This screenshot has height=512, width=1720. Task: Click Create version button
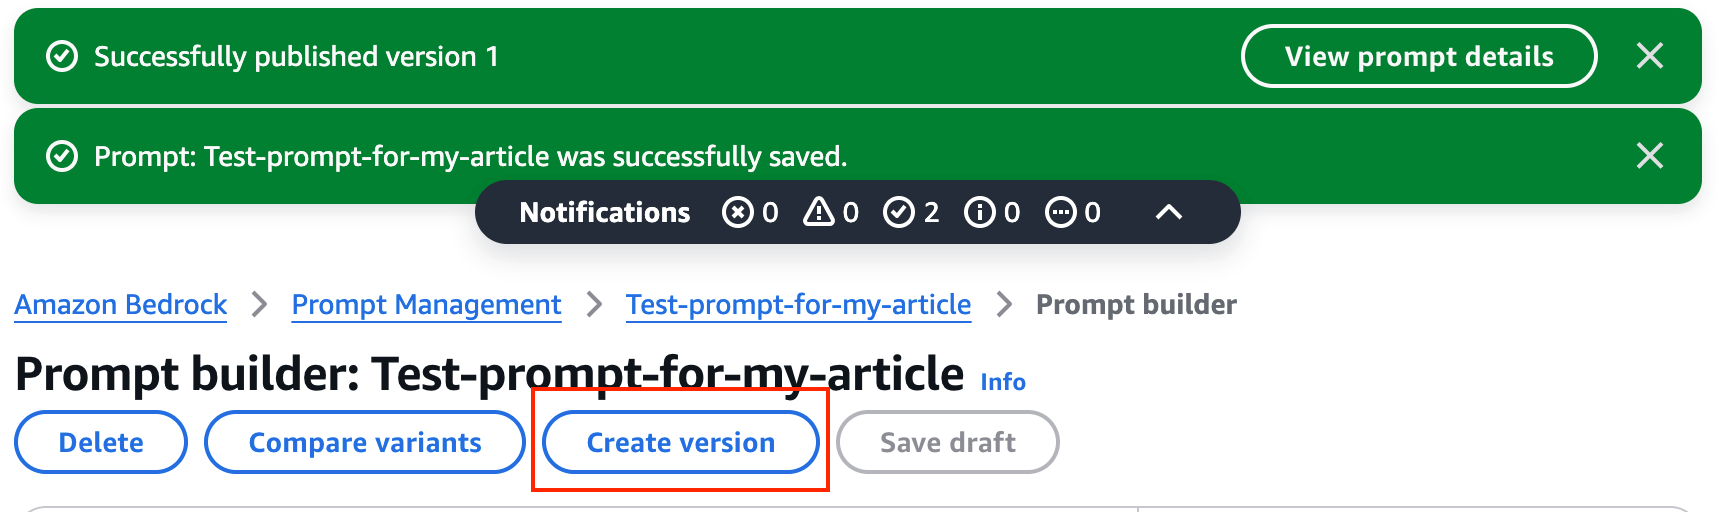pyautogui.click(x=681, y=442)
